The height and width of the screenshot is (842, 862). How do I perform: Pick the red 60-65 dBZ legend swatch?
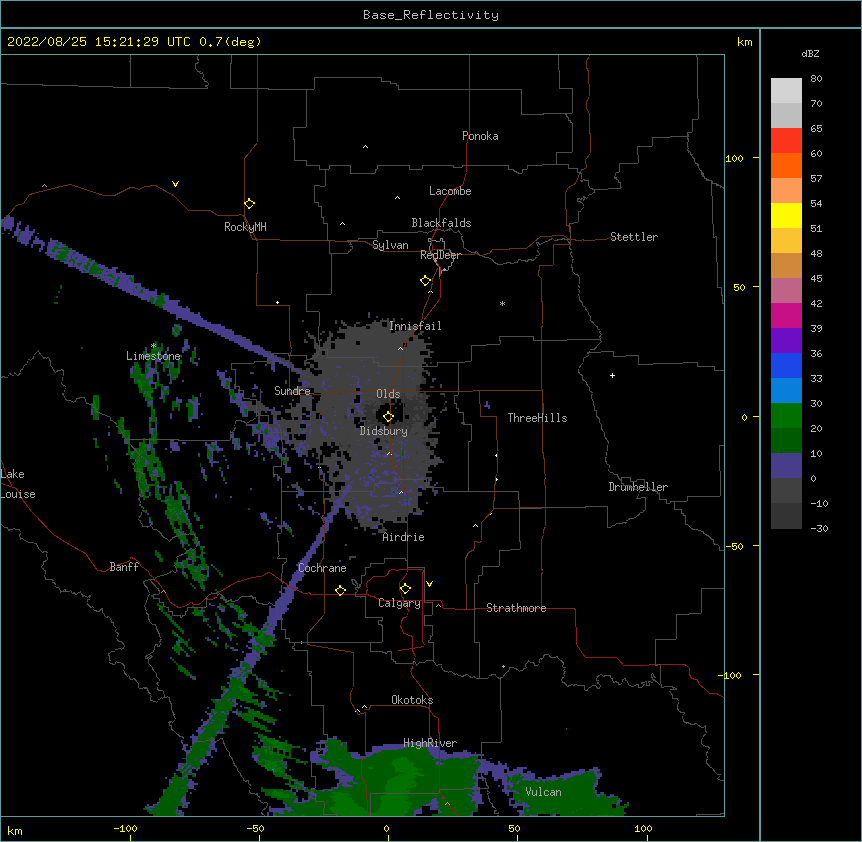(x=786, y=141)
